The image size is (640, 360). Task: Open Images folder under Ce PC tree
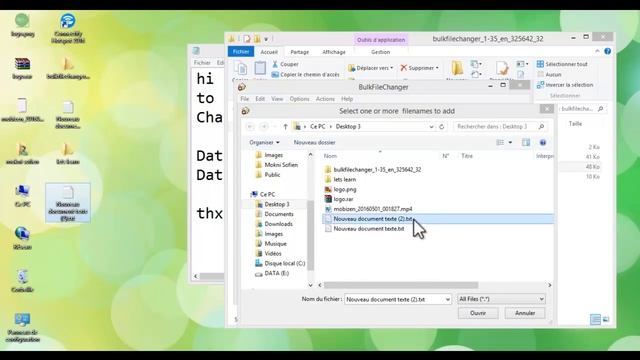[269, 234]
